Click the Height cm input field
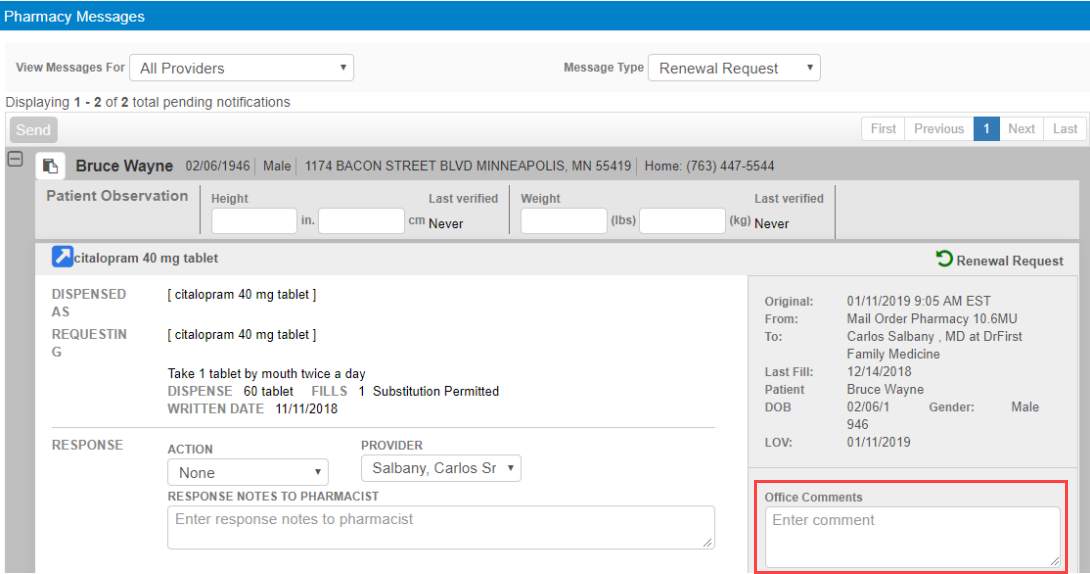Screen dimensions: 1090x574 click(x=361, y=221)
